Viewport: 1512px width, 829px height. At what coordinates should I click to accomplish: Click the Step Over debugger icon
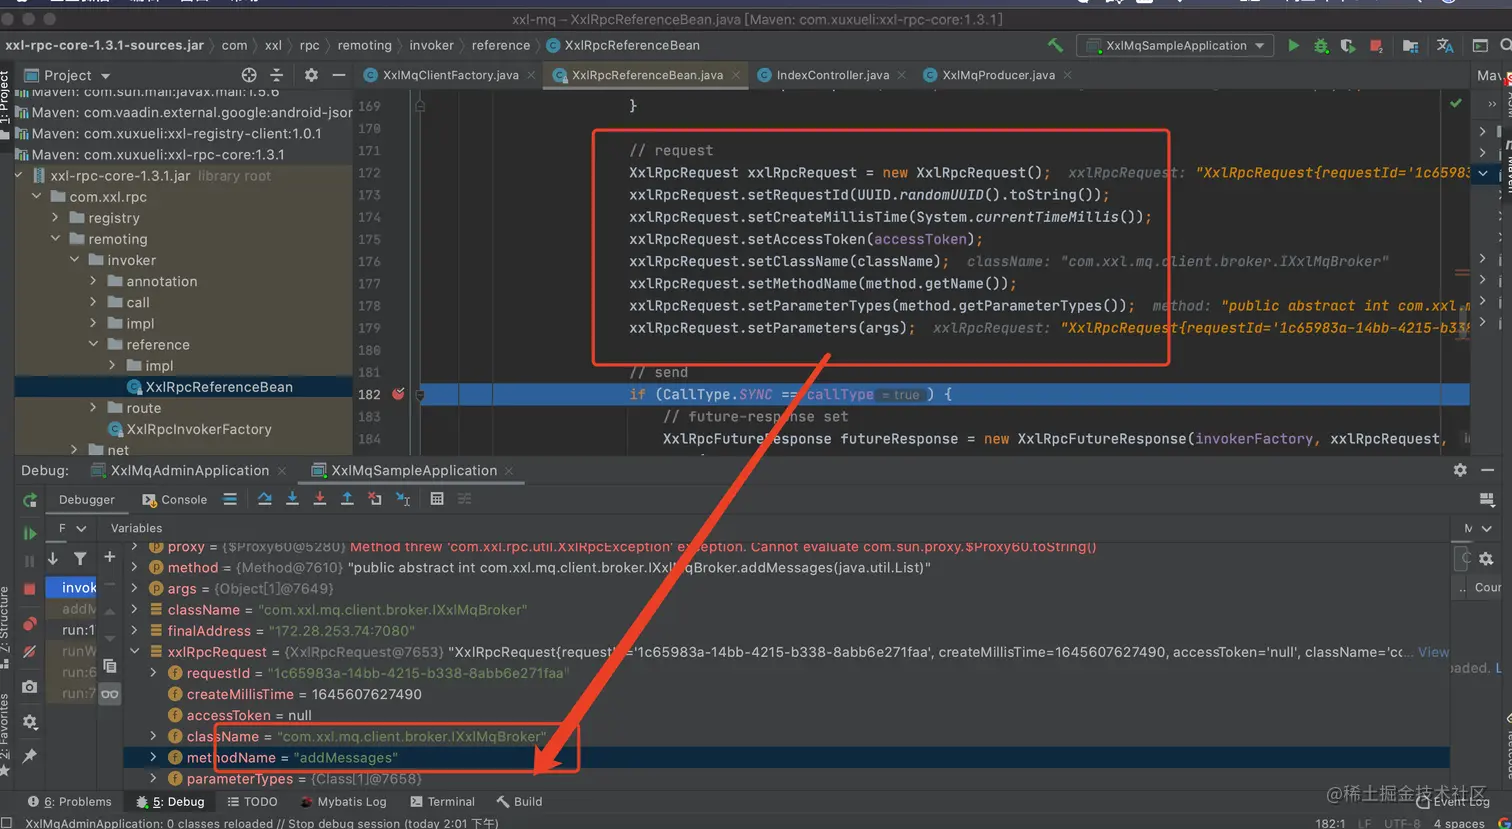265,499
